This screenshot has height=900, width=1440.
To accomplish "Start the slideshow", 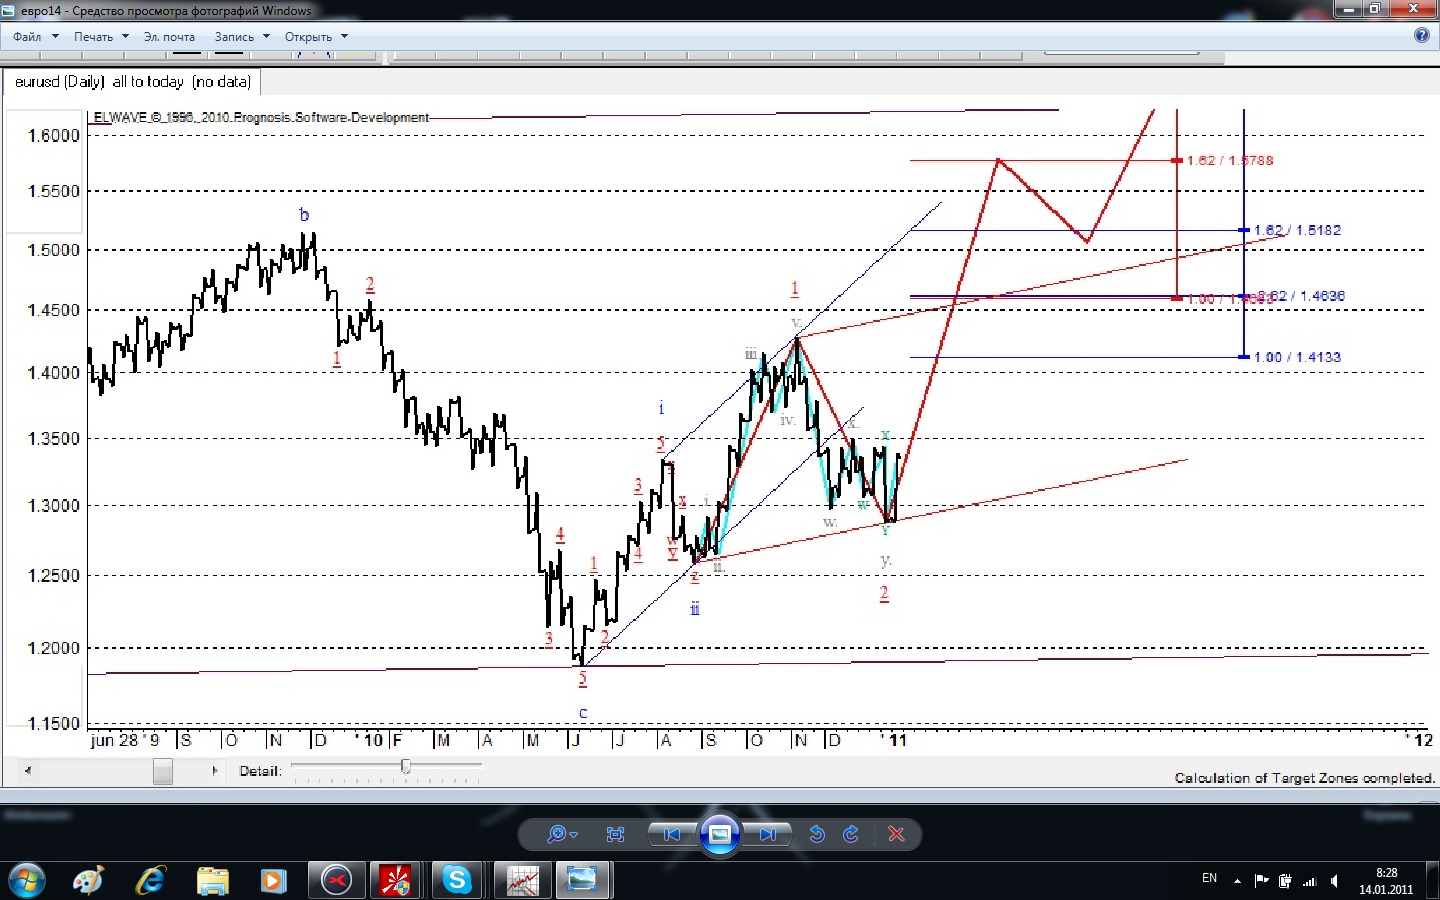I will click(x=719, y=834).
